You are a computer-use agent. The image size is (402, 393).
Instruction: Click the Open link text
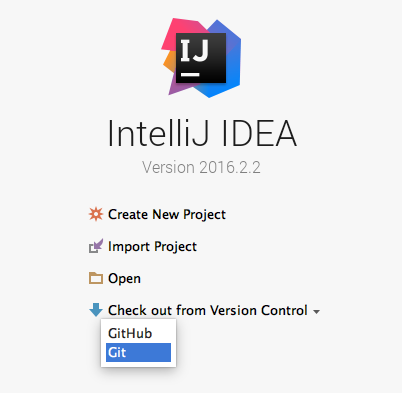point(124,279)
